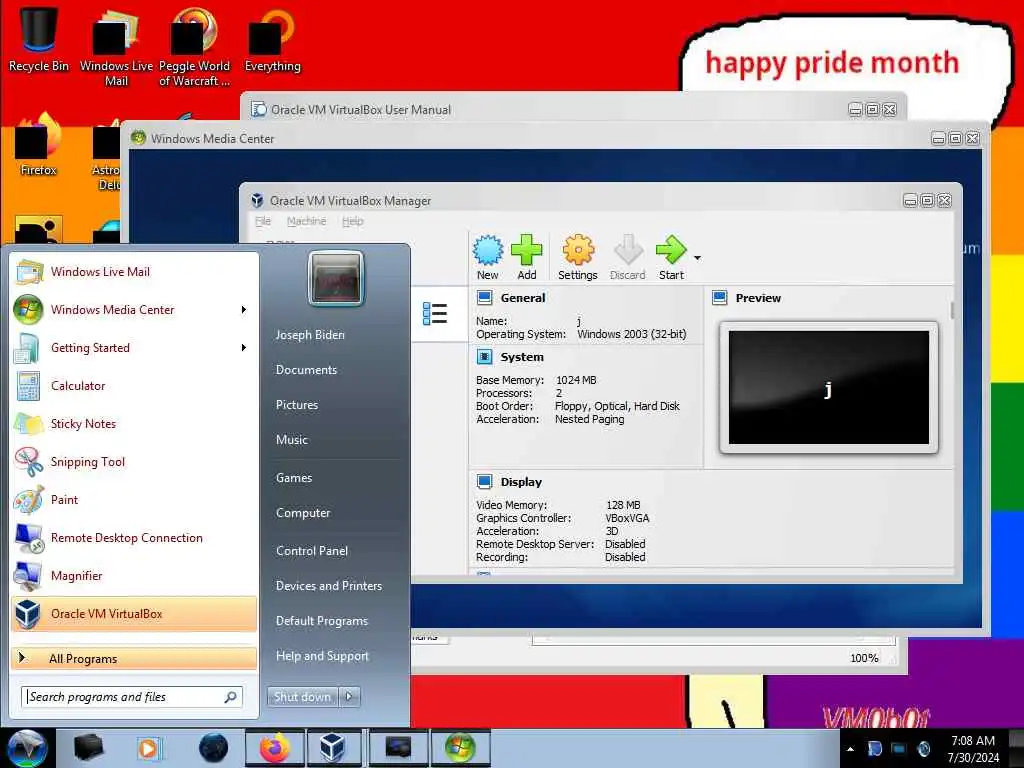
Task: Open Pictures from Start menu
Action: 296,405
